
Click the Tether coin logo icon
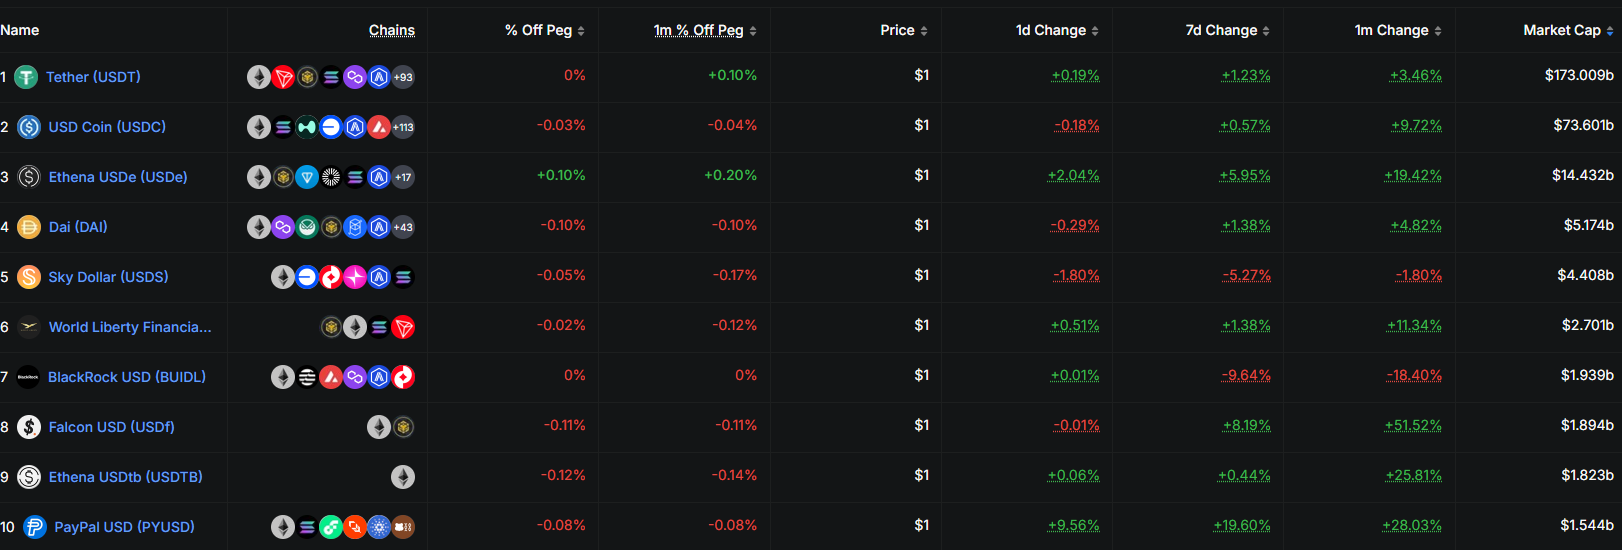click(x=26, y=77)
